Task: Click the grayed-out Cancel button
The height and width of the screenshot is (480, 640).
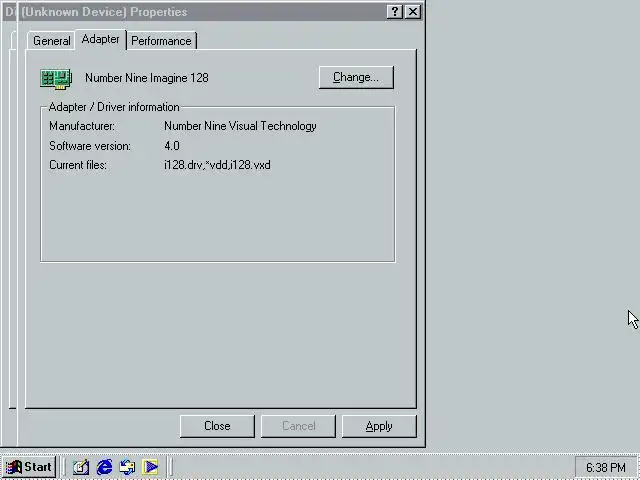Action: (x=298, y=426)
